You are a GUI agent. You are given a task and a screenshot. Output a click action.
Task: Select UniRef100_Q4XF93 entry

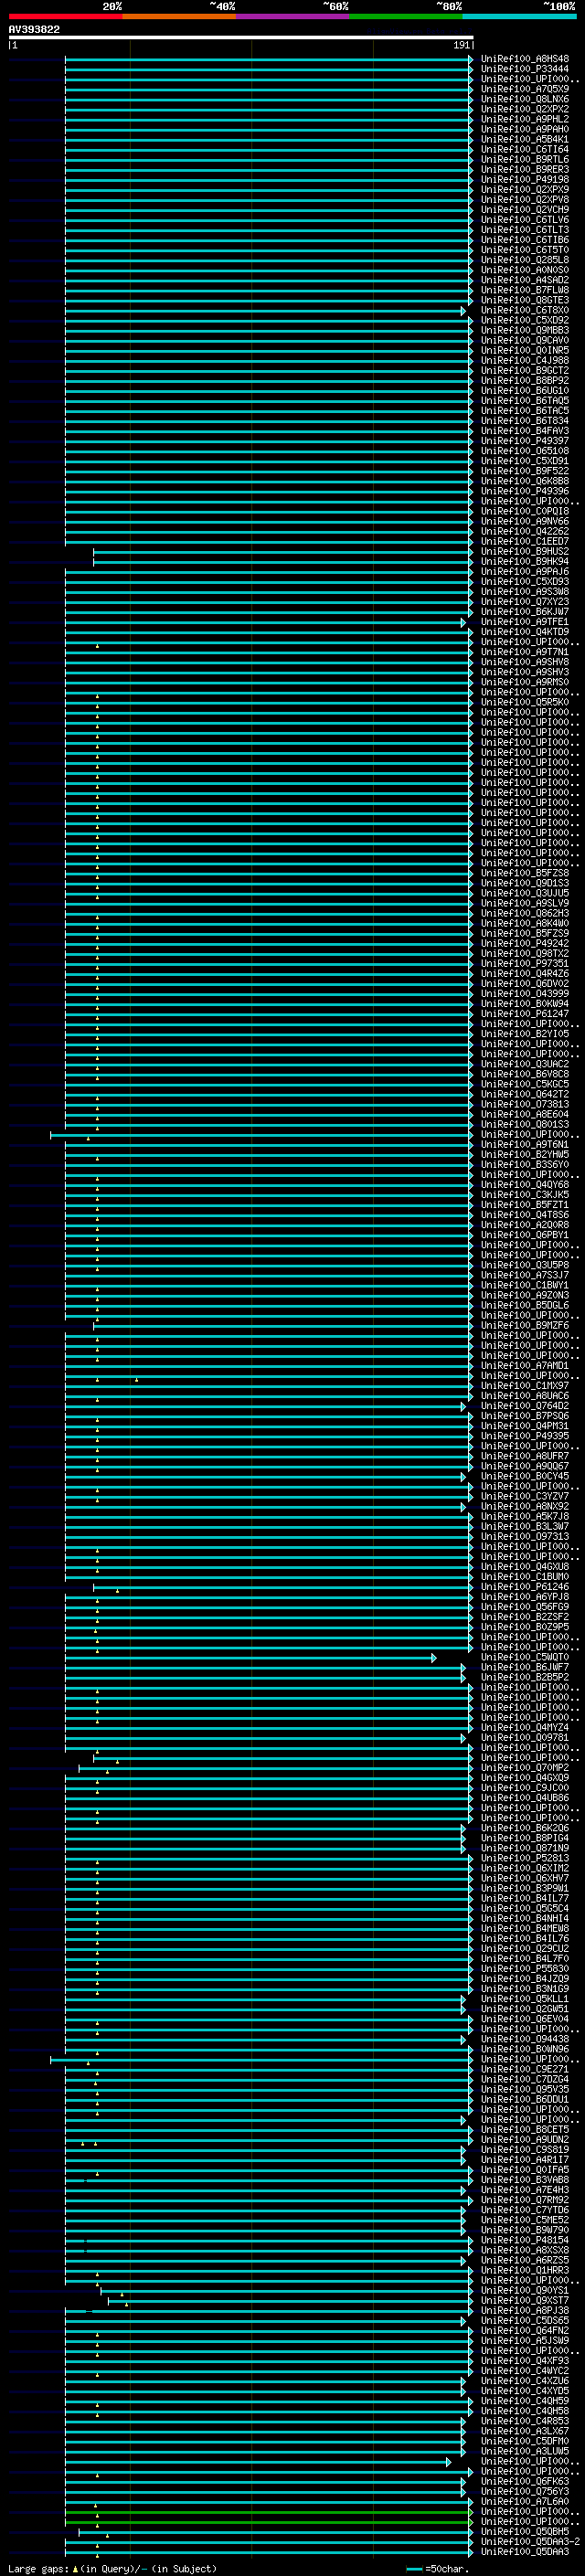(525, 2360)
